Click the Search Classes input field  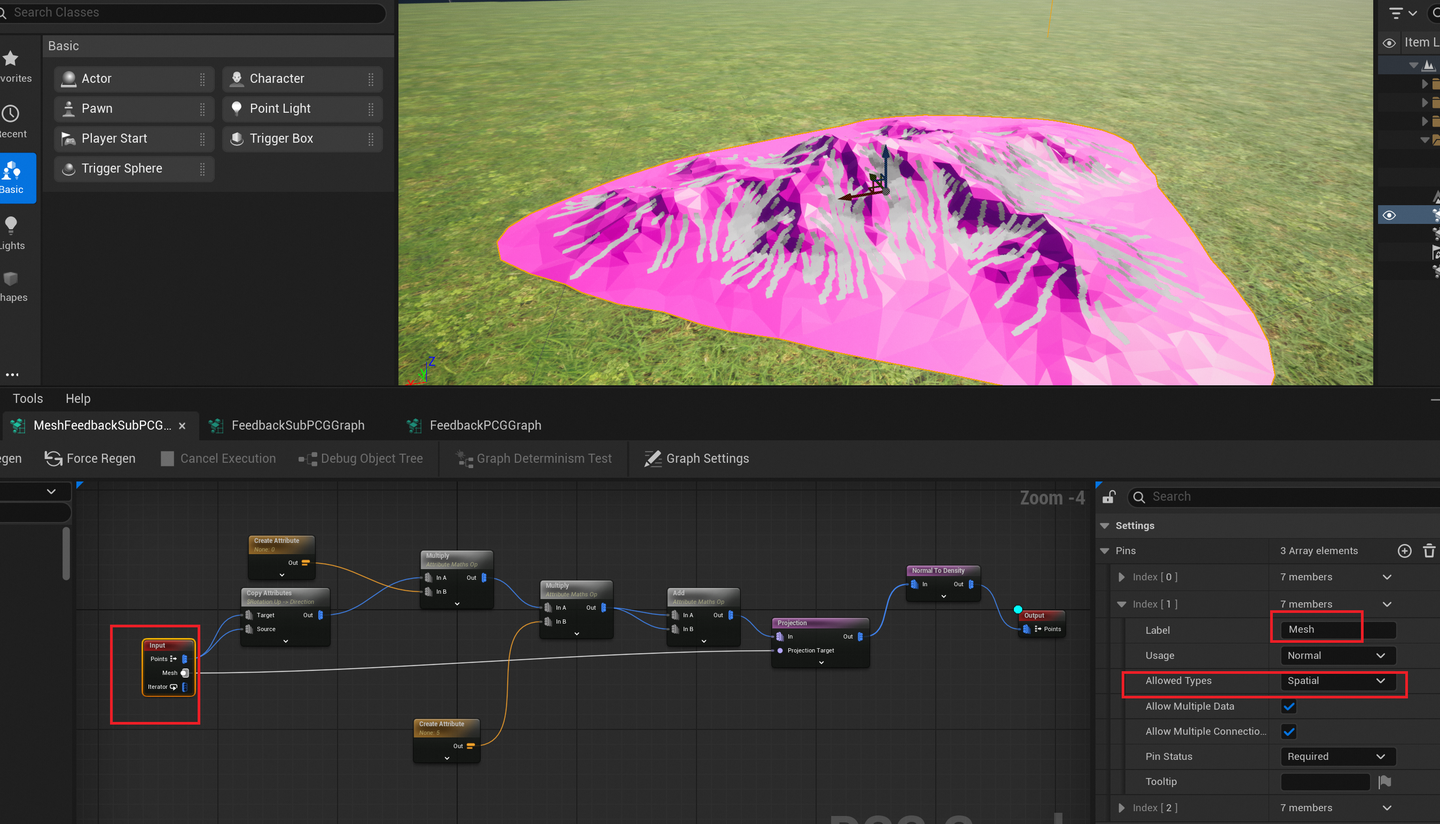(192, 13)
